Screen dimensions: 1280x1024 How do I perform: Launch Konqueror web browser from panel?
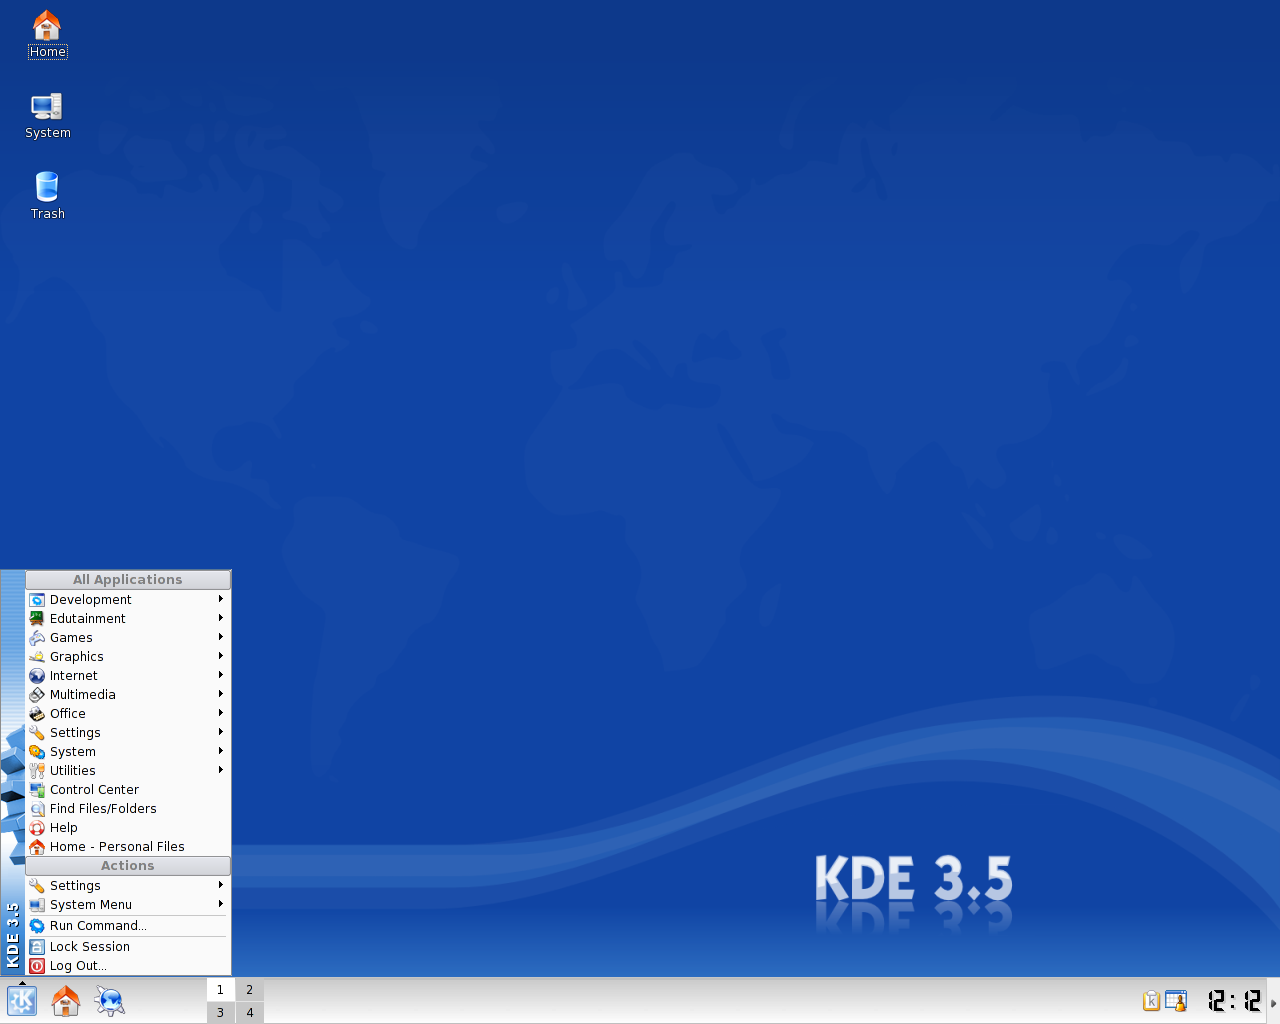click(110, 1001)
